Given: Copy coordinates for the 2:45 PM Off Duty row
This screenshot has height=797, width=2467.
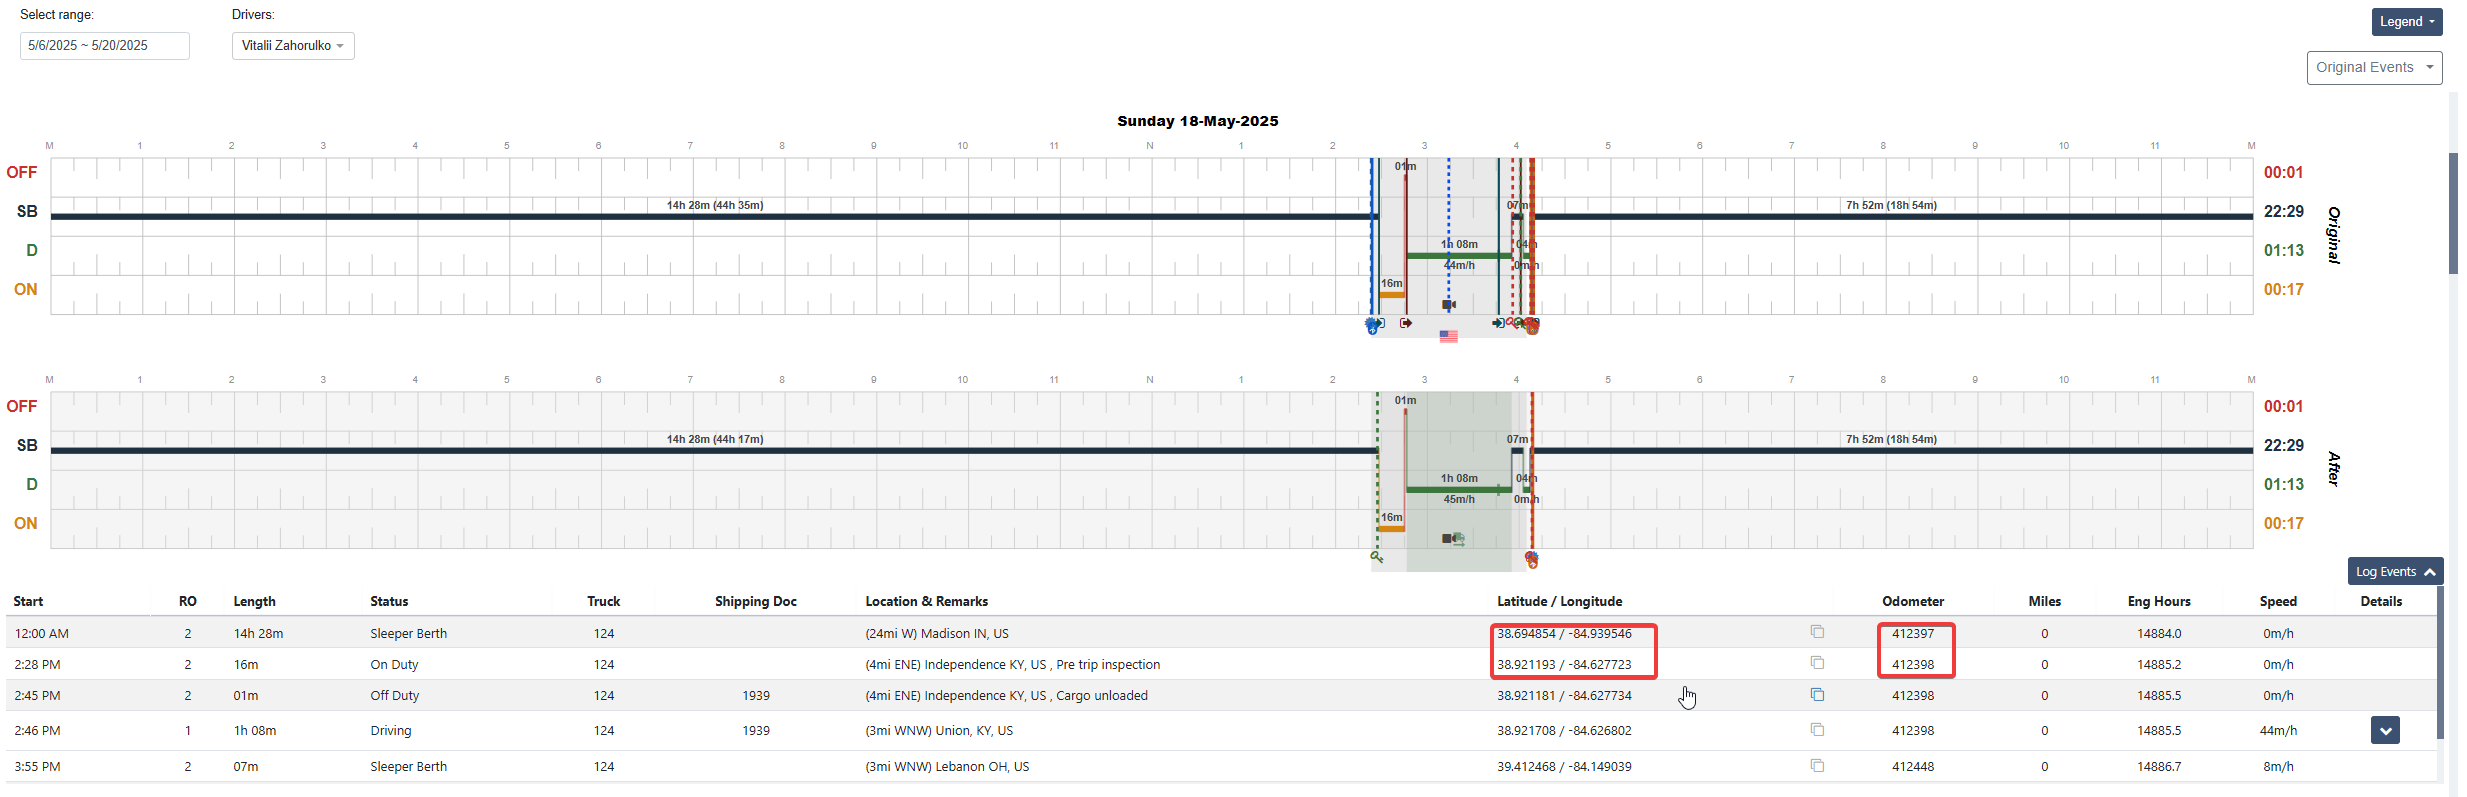Looking at the screenshot, I should click(x=1817, y=694).
